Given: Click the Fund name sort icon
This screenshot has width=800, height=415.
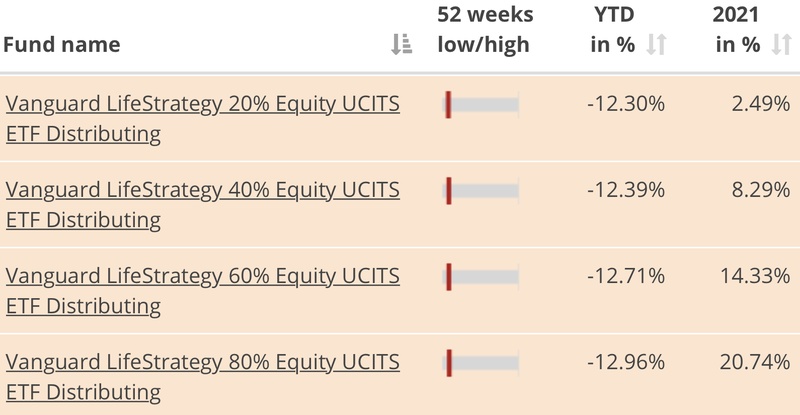Looking at the screenshot, I should (401, 44).
